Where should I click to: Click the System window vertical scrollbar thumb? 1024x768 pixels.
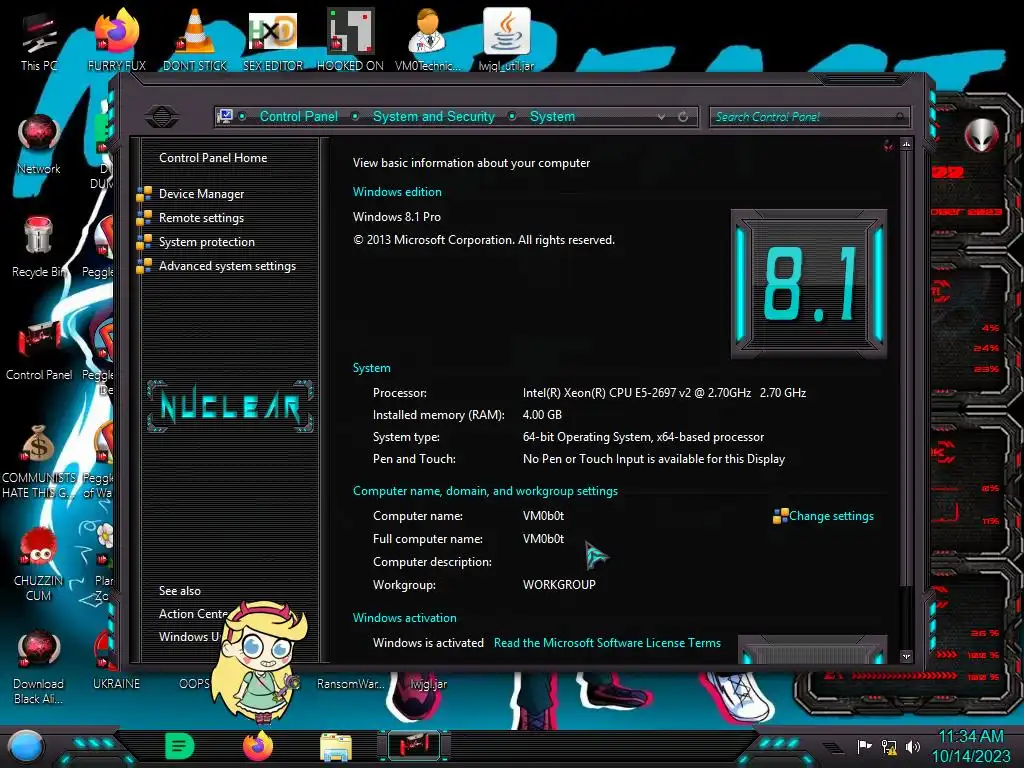pyautogui.click(x=906, y=369)
